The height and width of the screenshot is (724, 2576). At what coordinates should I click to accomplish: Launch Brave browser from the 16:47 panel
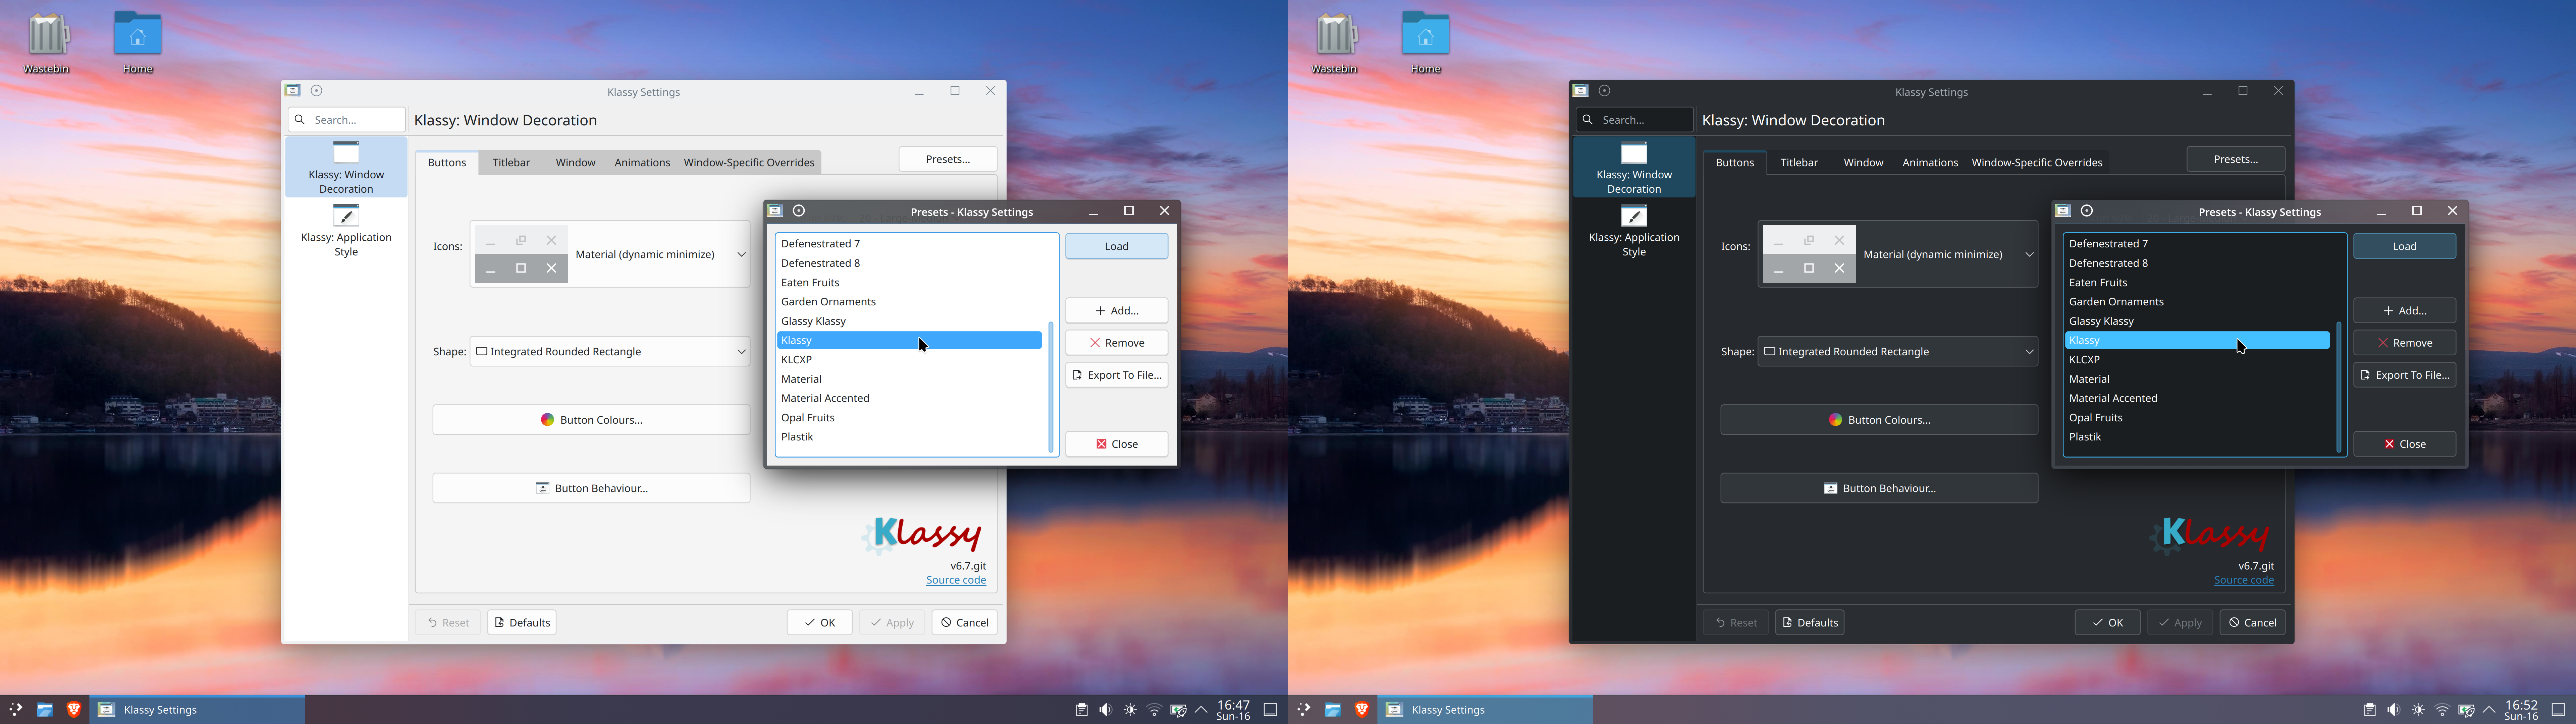coord(74,710)
